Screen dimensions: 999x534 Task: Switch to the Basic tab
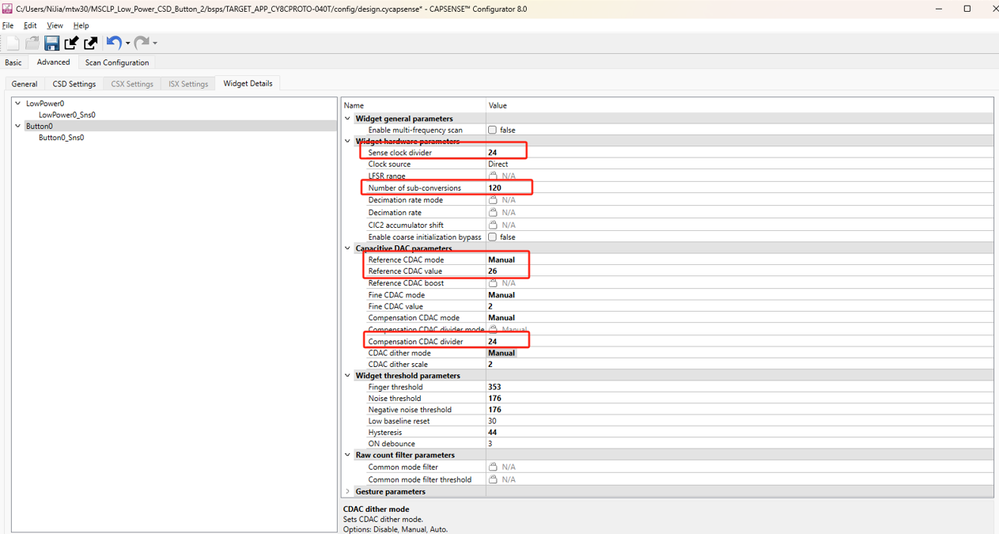coord(13,62)
